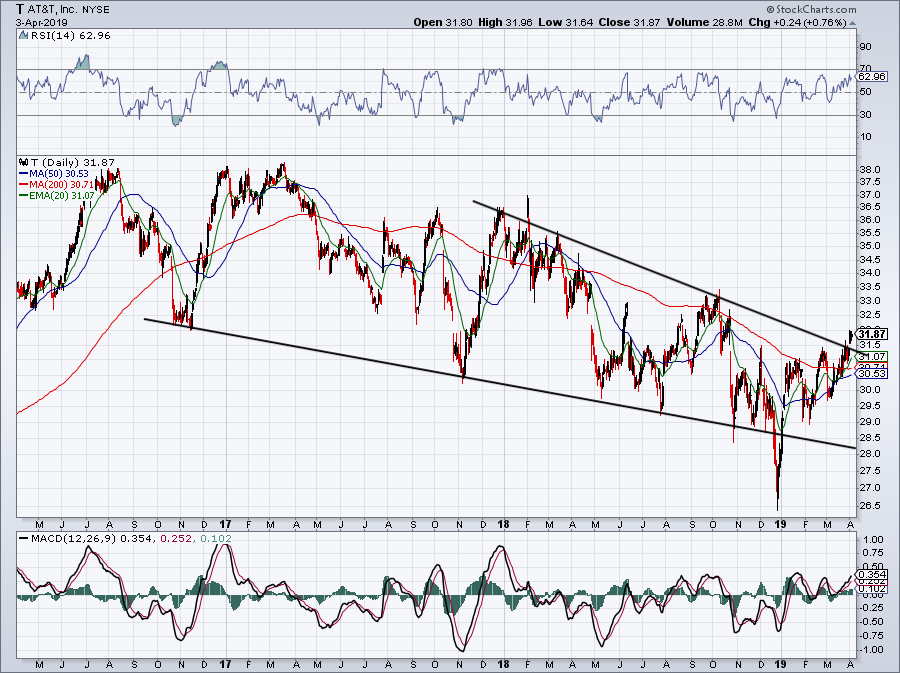Click the 62.96 tag on the RSI axis
The height and width of the screenshot is (673, 900).
point(873,76)
